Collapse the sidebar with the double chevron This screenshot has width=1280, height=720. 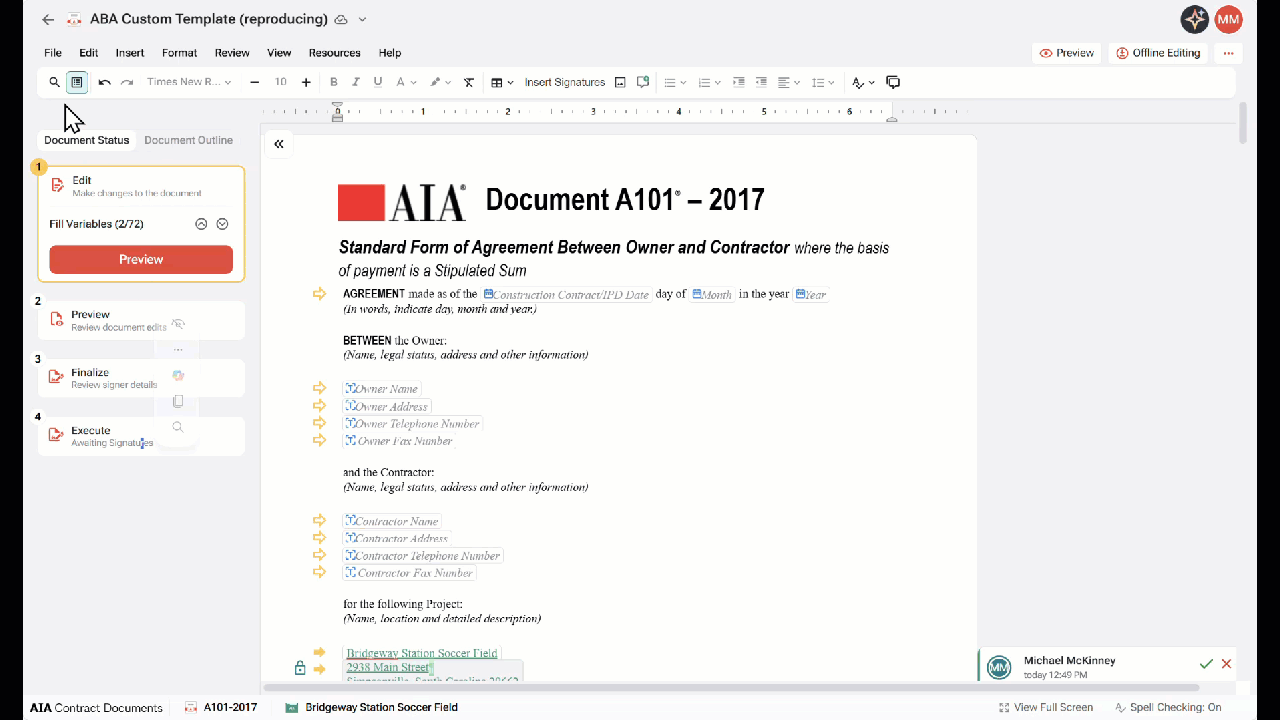(279, 144)
